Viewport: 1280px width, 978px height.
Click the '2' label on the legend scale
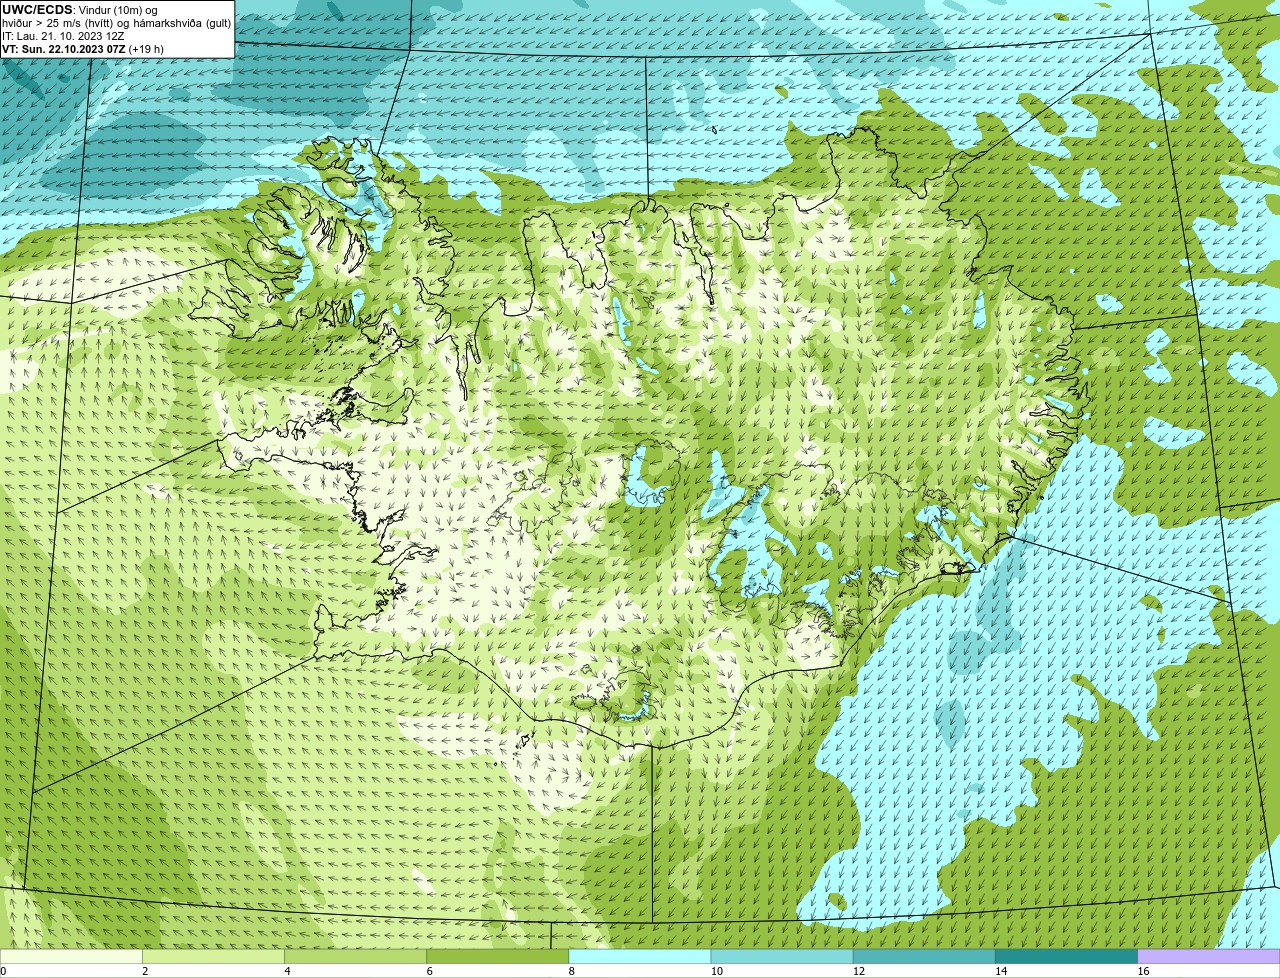coord(145,971)
